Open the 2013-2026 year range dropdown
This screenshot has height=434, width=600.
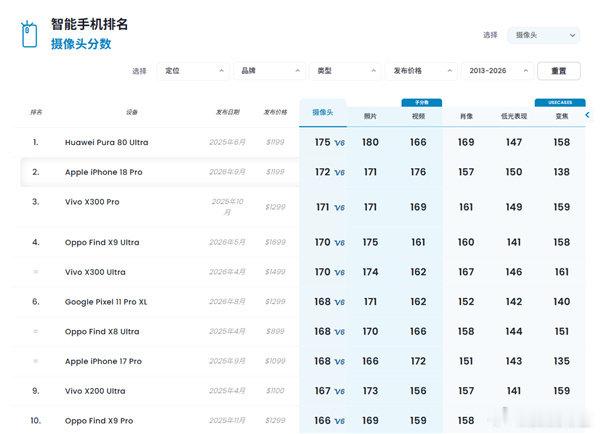[x=497, y=71]
